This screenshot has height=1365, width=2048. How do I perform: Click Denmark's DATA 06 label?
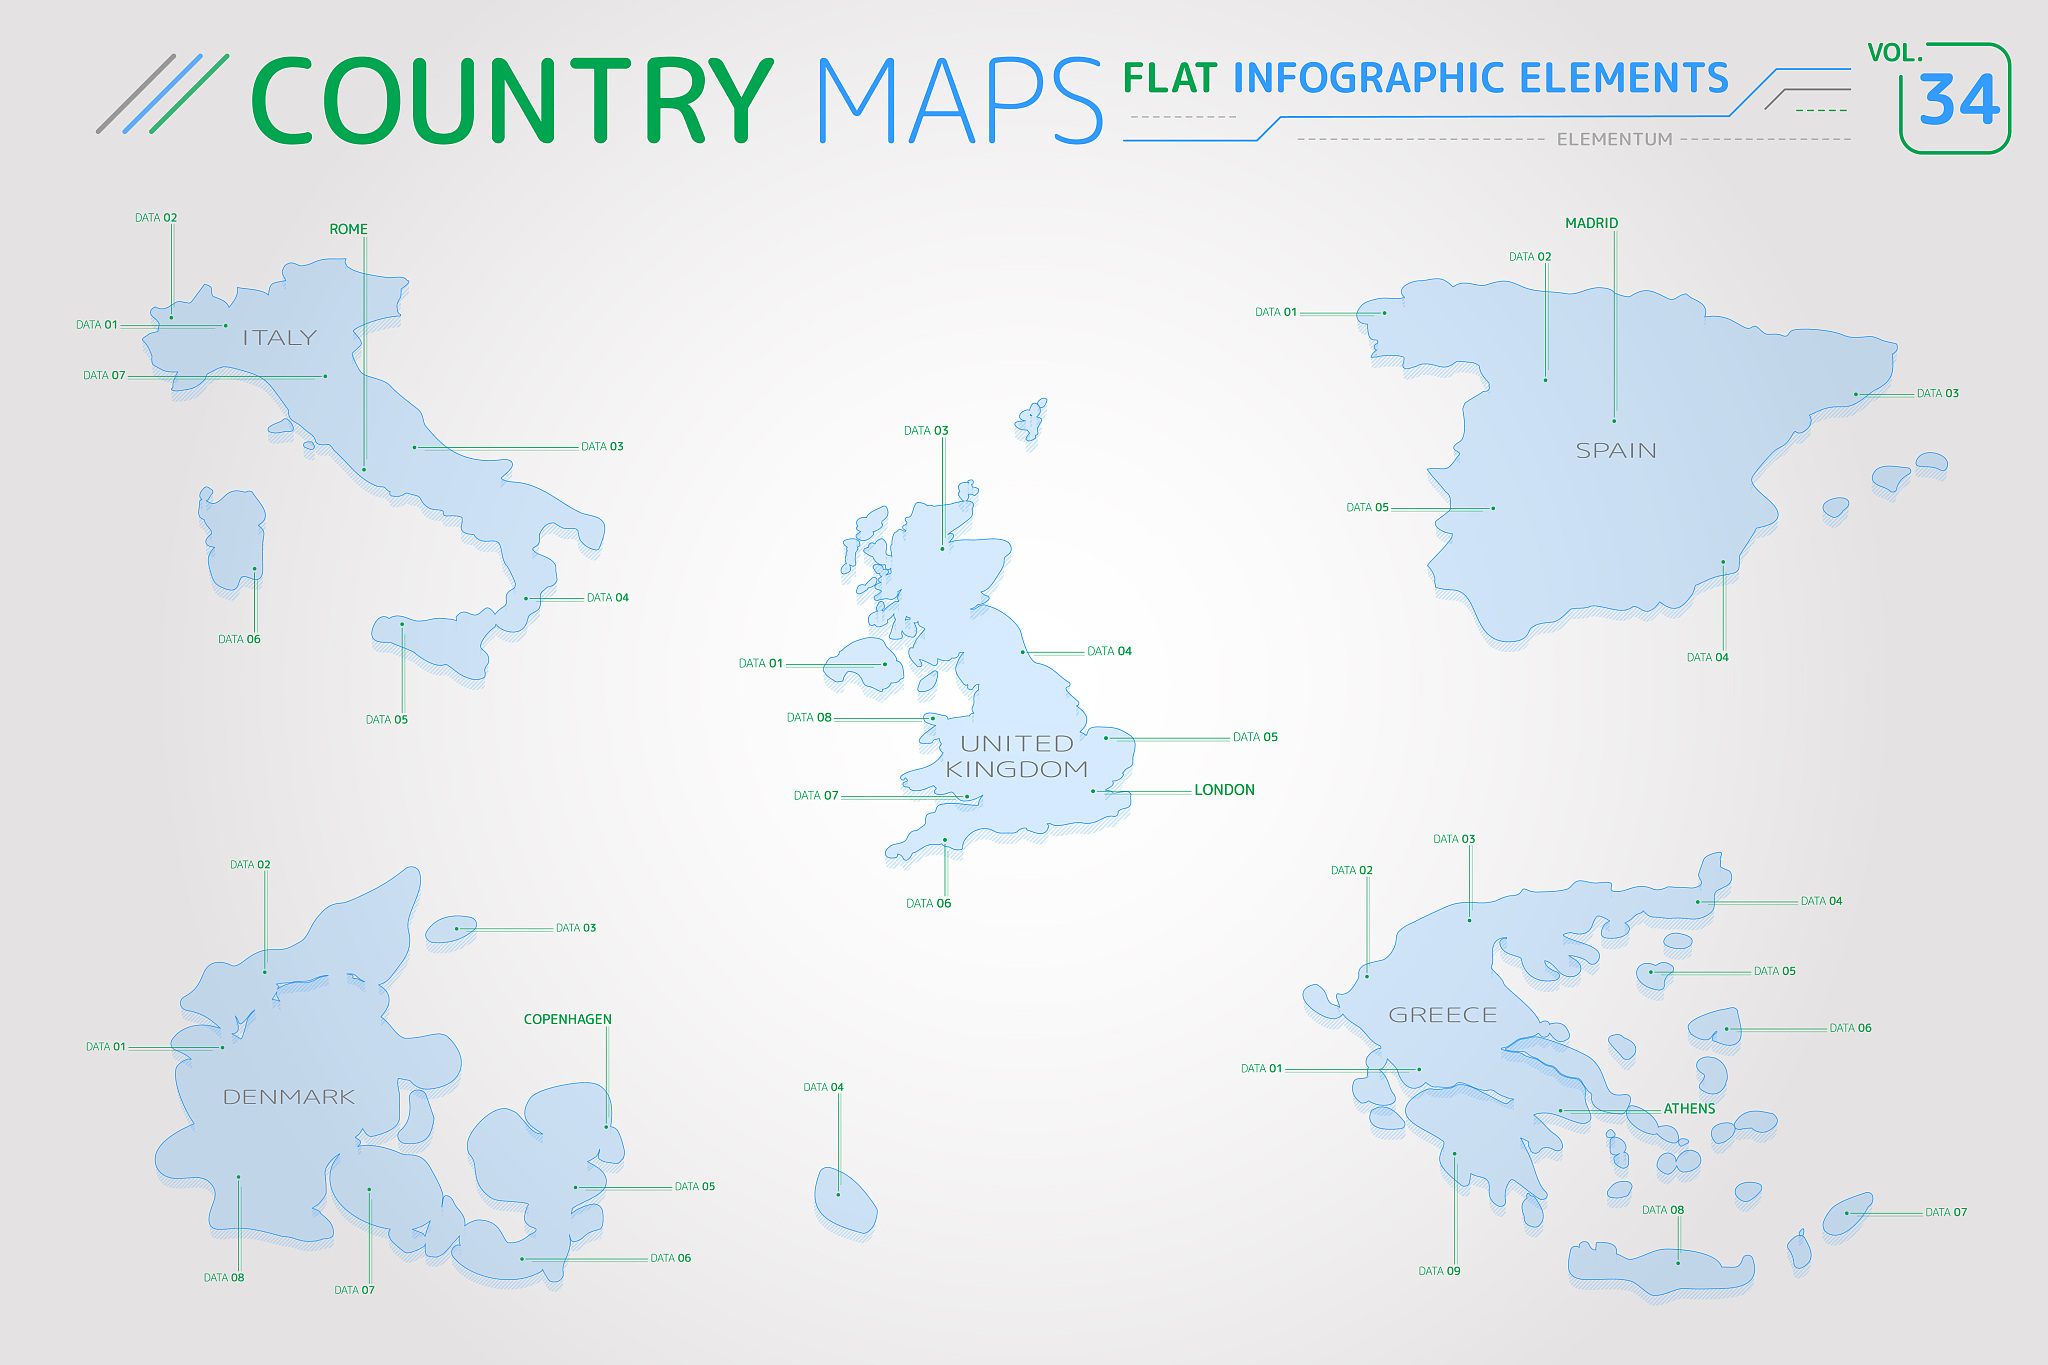670,1259
